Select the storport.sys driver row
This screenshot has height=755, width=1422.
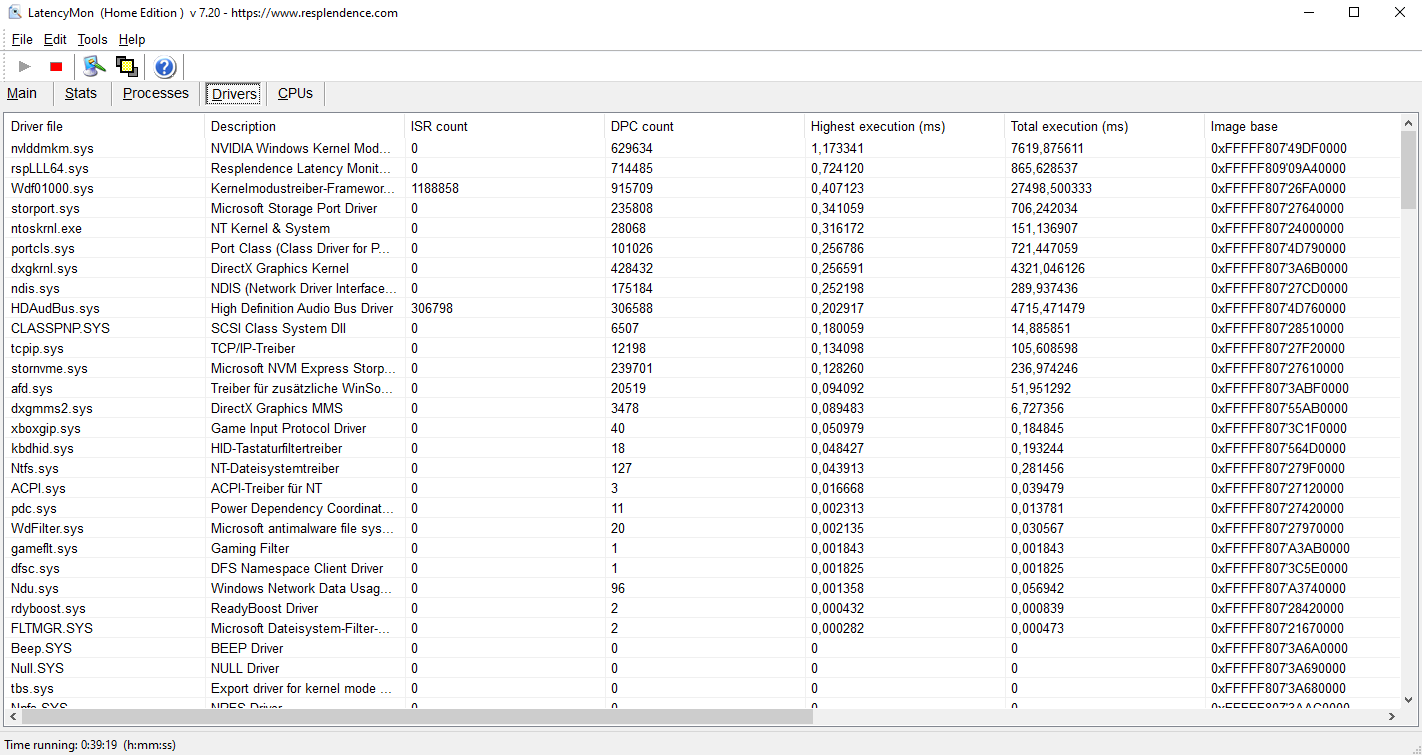click(x=702, y=208)
